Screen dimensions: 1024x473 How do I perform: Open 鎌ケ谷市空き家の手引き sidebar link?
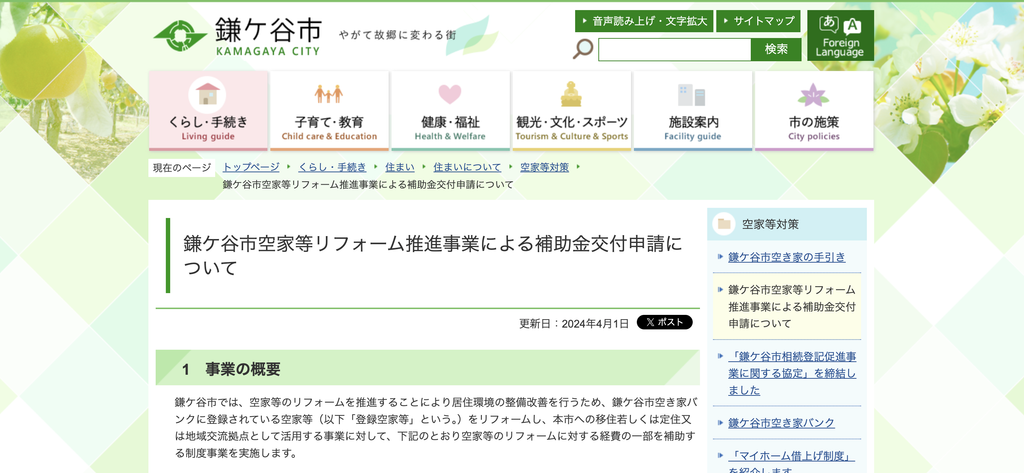coord(786,257)
